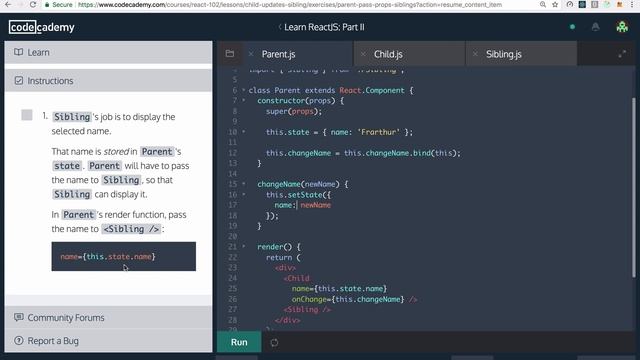This screenshot has width=640, height=360.
Task: Reset the workspace with the refresh icon
Action: 274,342
